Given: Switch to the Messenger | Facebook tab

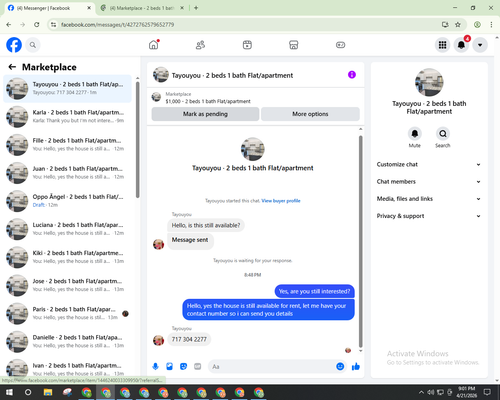Looking at the screenshot, I should coord(49,8).
